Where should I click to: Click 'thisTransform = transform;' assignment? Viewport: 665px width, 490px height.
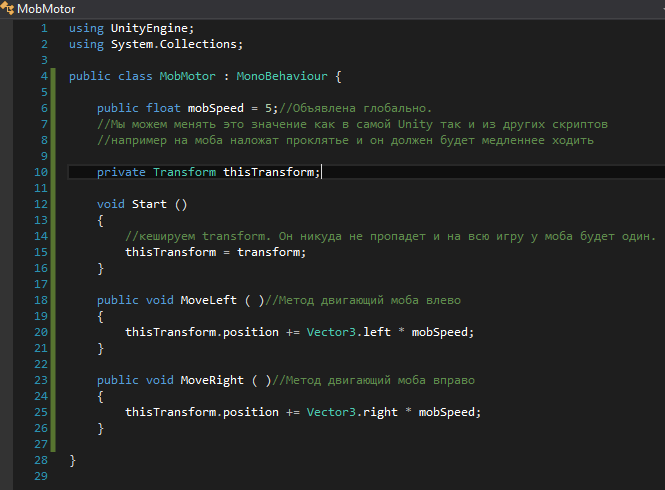(215, 252)
